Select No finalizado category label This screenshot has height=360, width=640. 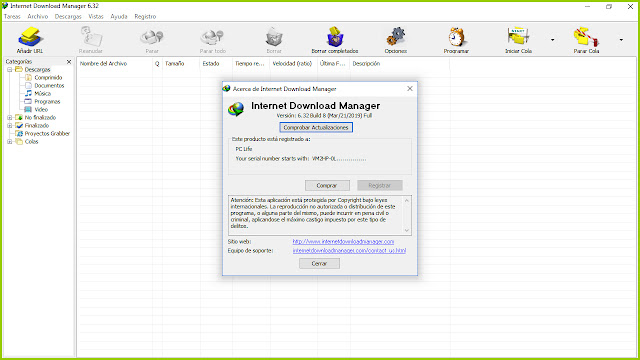40,118
